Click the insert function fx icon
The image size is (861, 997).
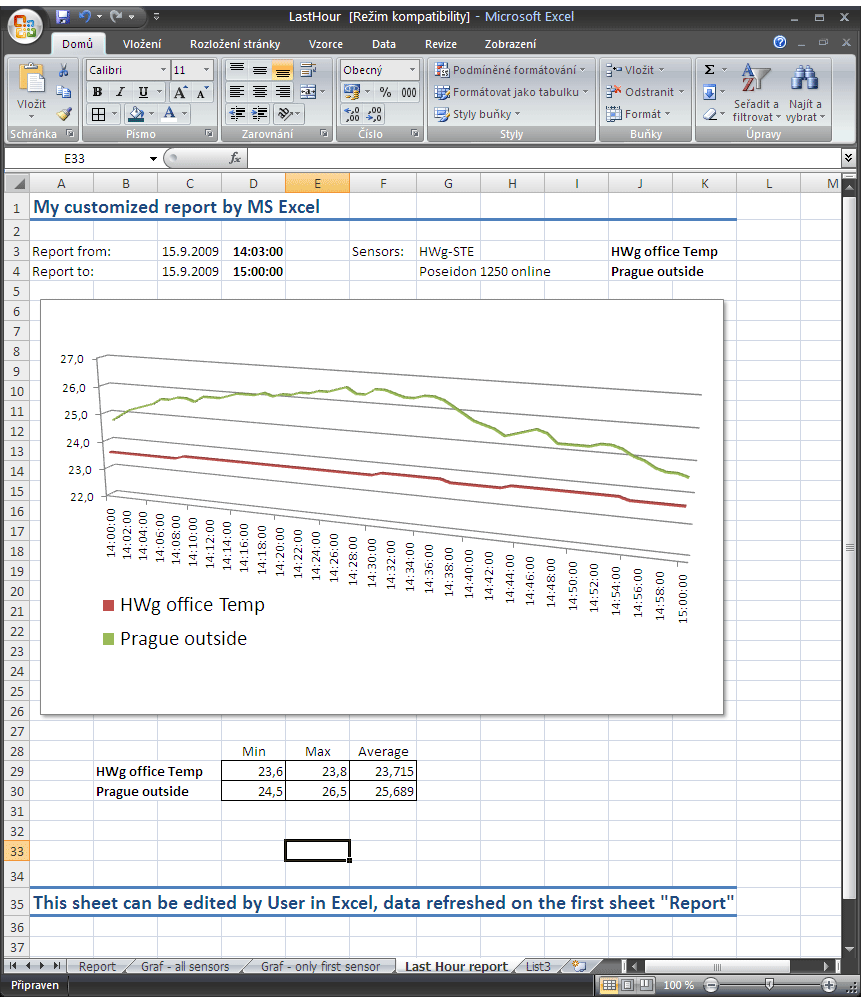point(235,158)
